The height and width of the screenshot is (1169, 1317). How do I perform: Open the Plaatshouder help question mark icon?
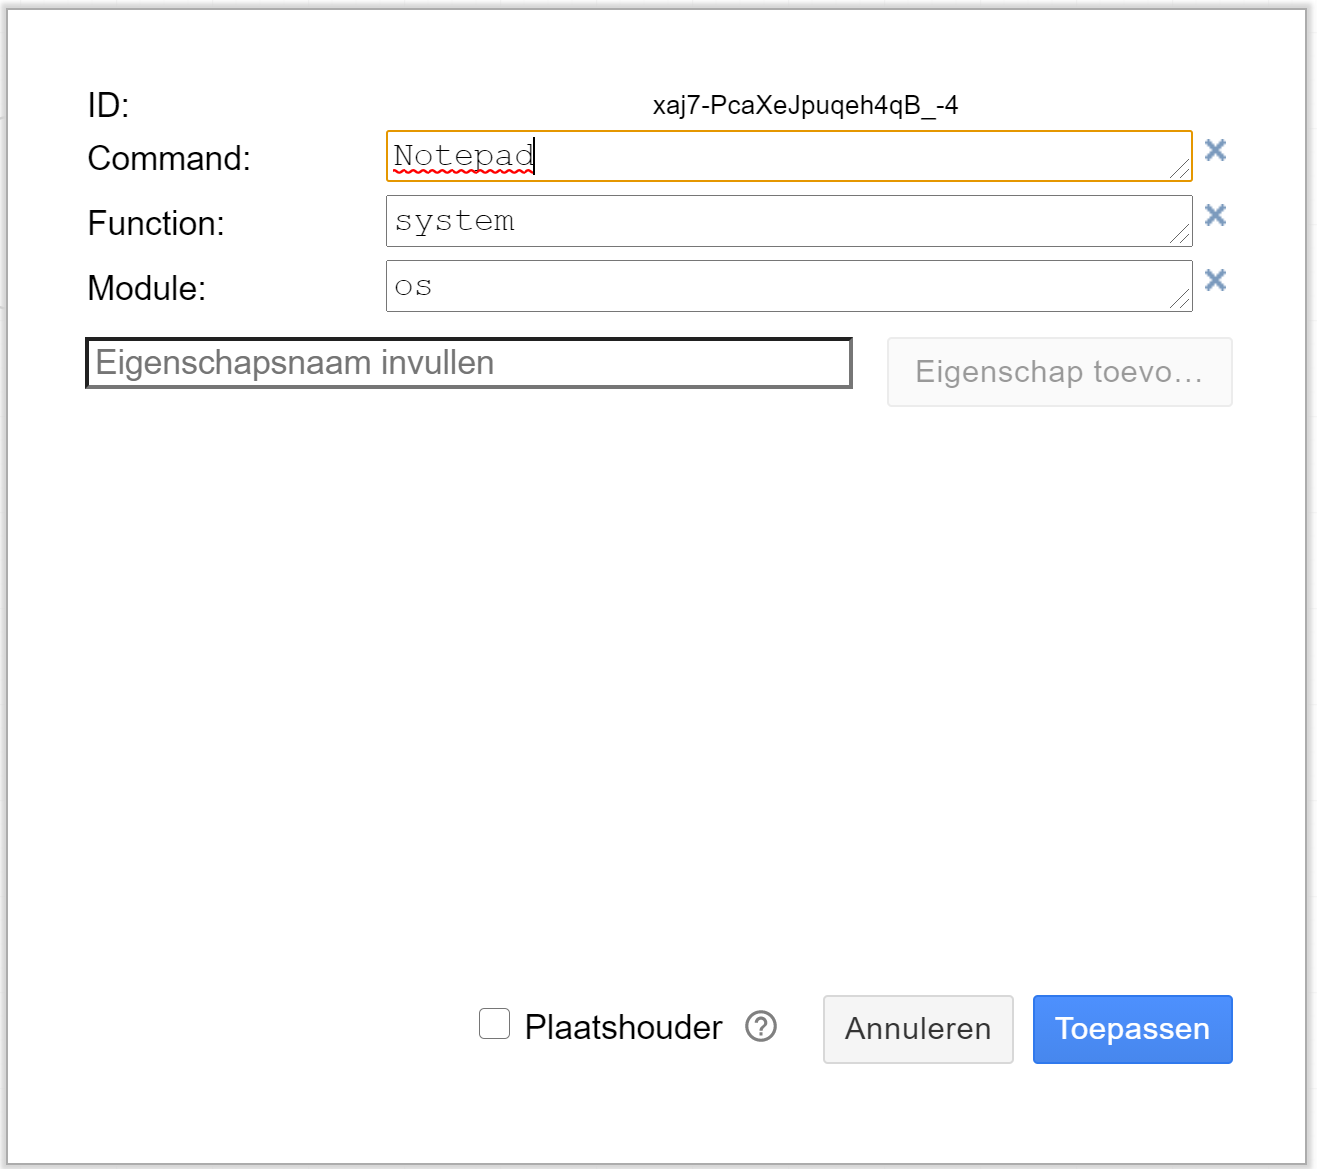point(761,1026)
